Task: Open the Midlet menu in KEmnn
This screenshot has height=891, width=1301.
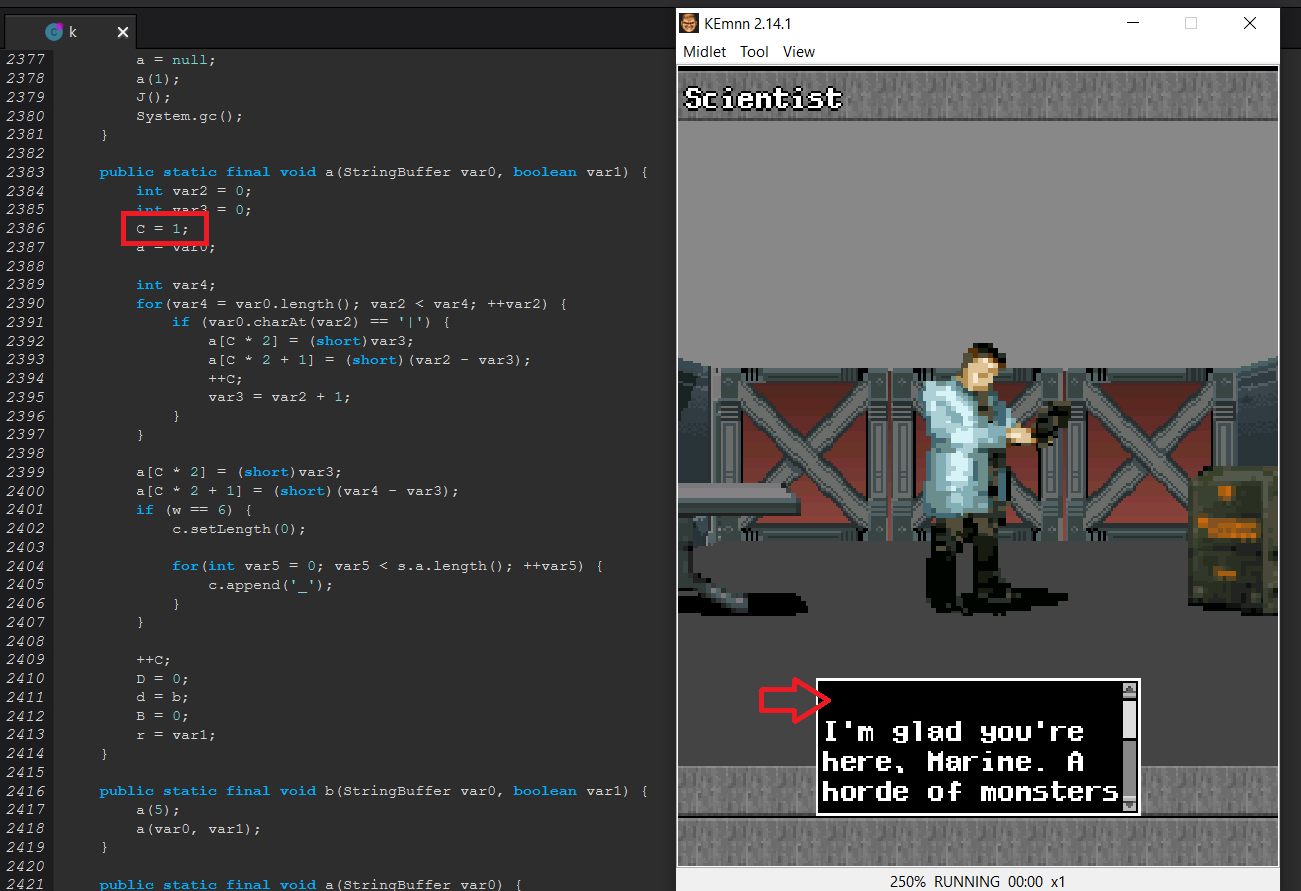Action: tap(704, 52)
